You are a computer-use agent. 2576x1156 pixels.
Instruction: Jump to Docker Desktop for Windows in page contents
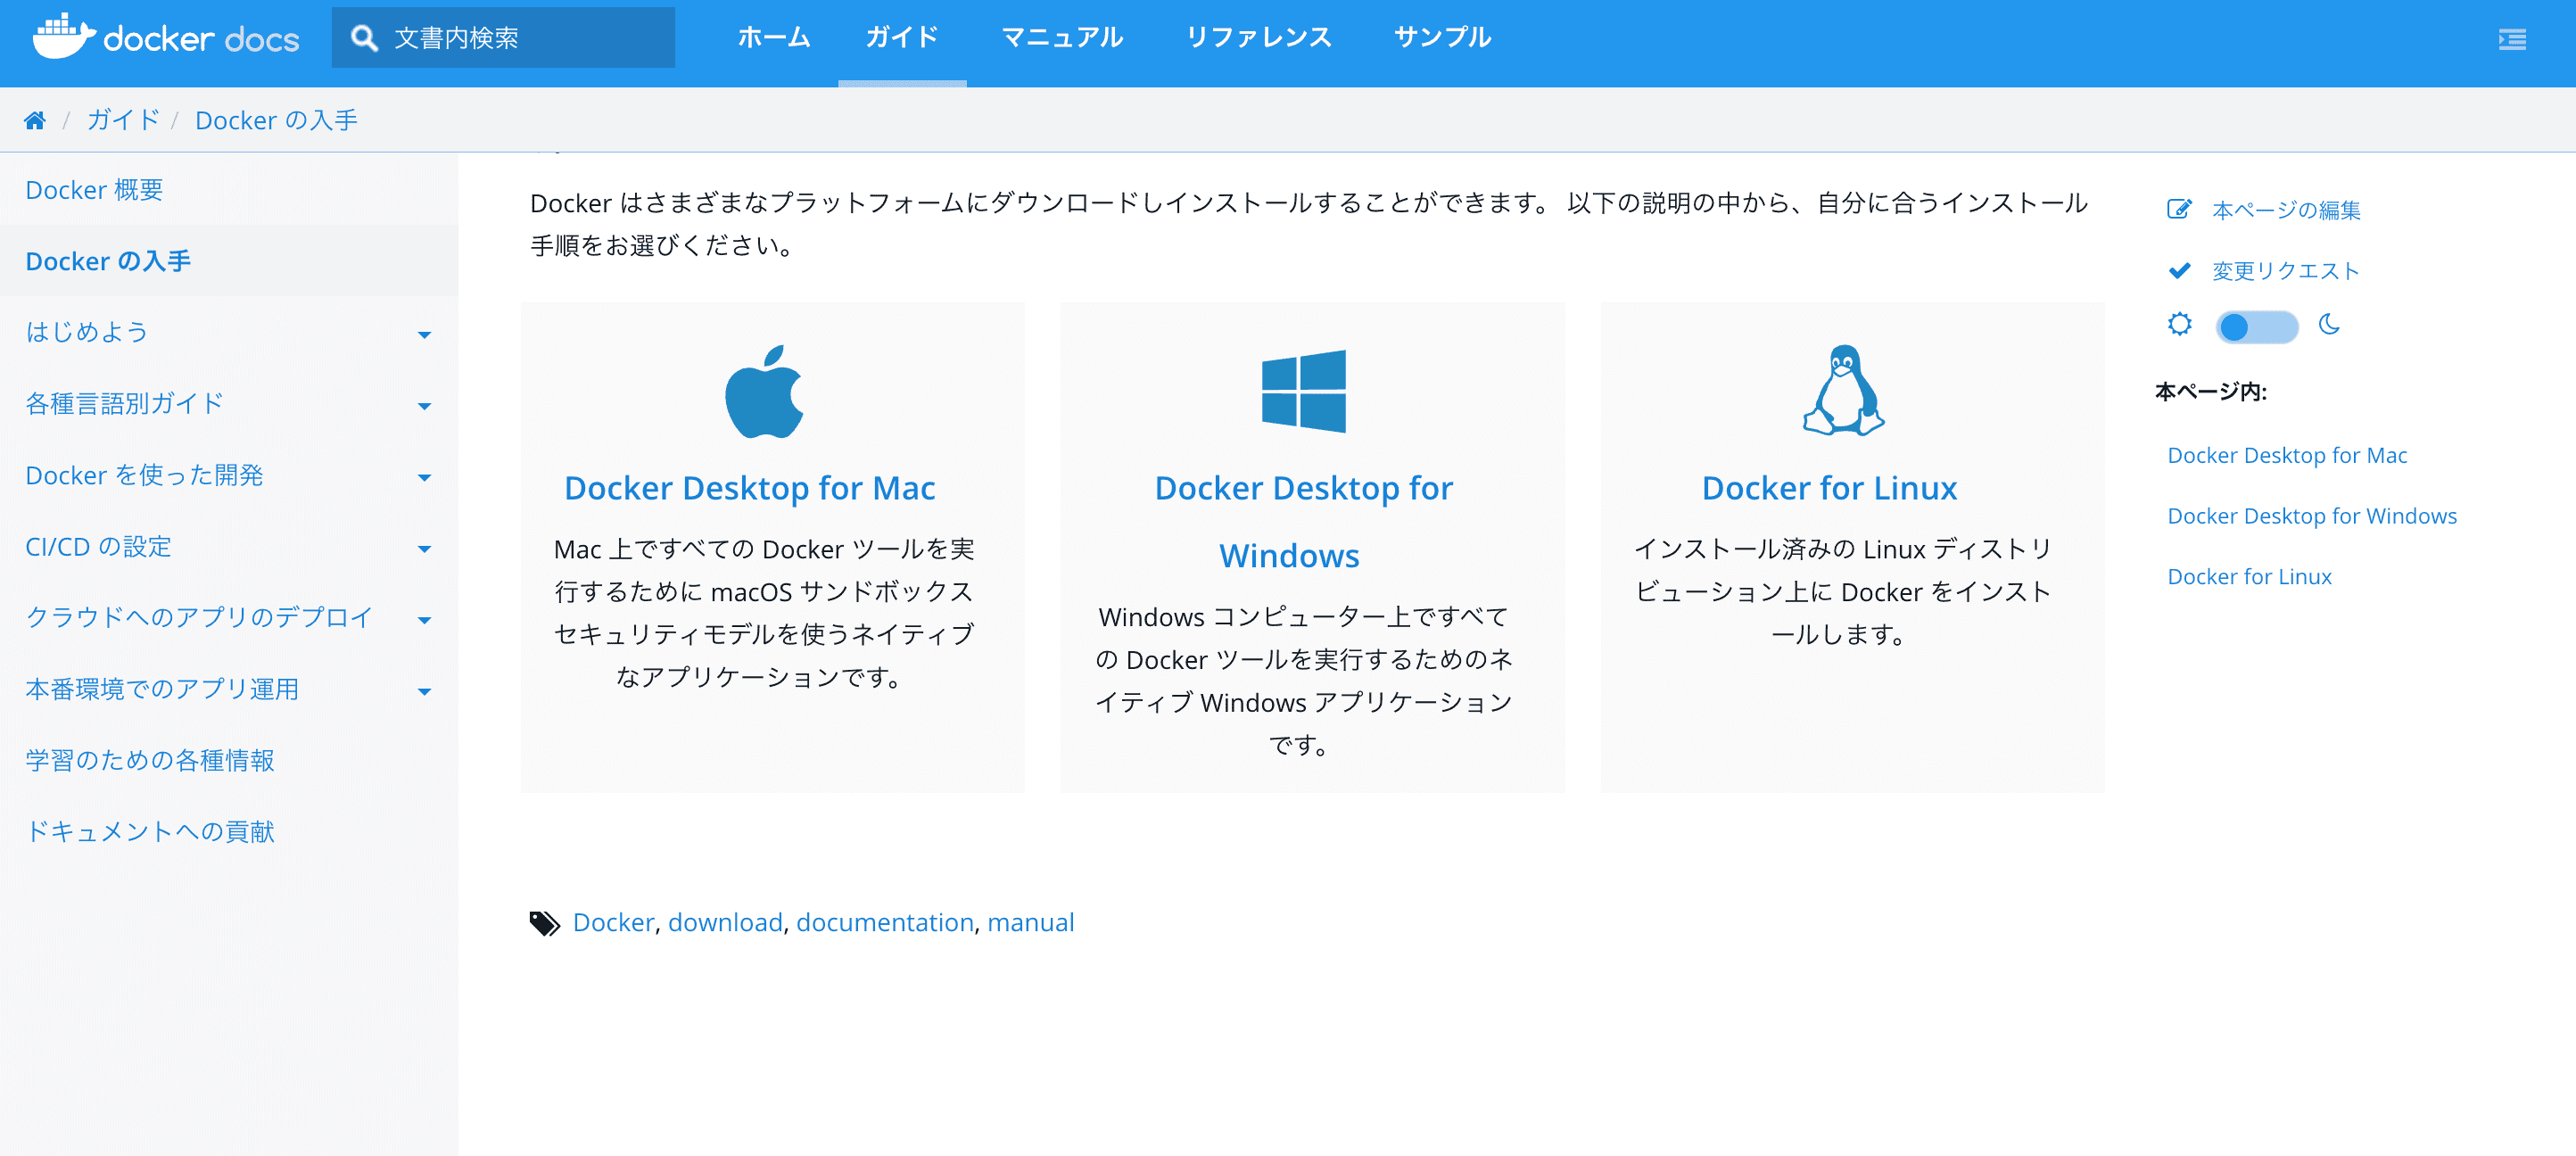pyautogui.click(x=2312, y=516)
